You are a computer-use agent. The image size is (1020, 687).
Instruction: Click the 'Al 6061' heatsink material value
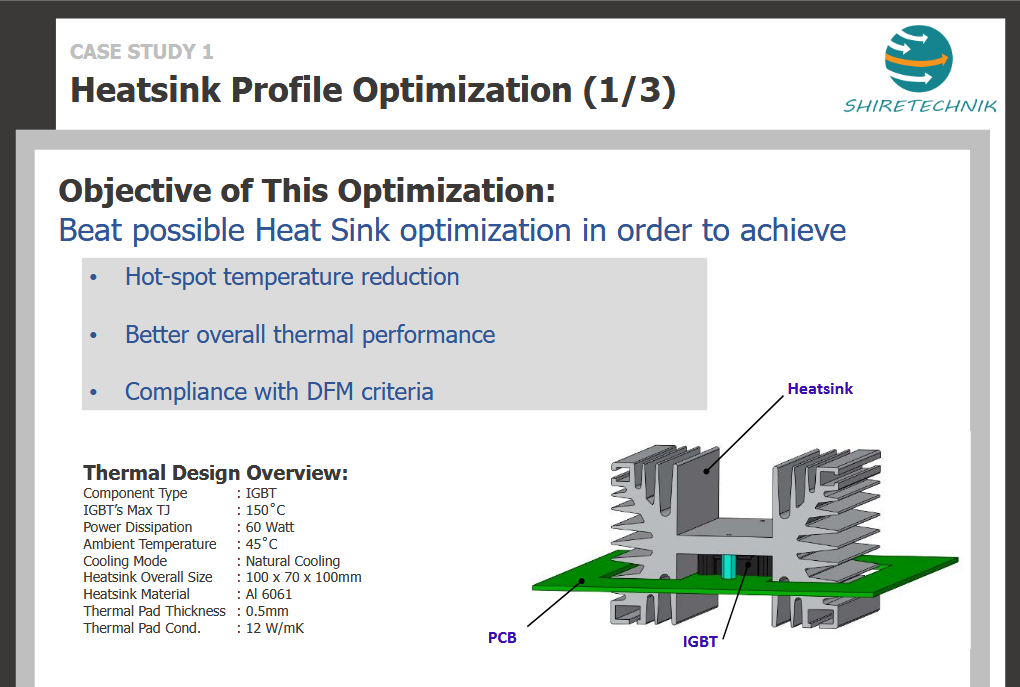(269, 594)
